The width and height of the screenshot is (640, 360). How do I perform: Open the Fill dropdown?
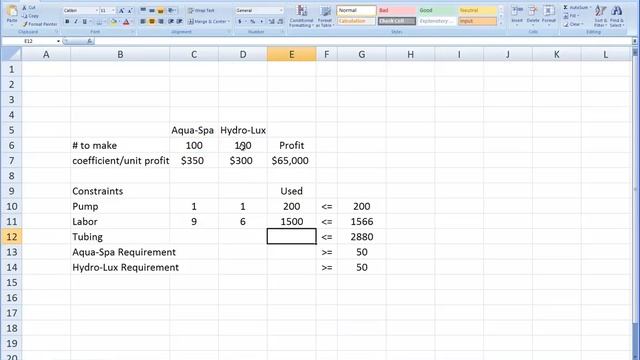click(x=570, y=16)
